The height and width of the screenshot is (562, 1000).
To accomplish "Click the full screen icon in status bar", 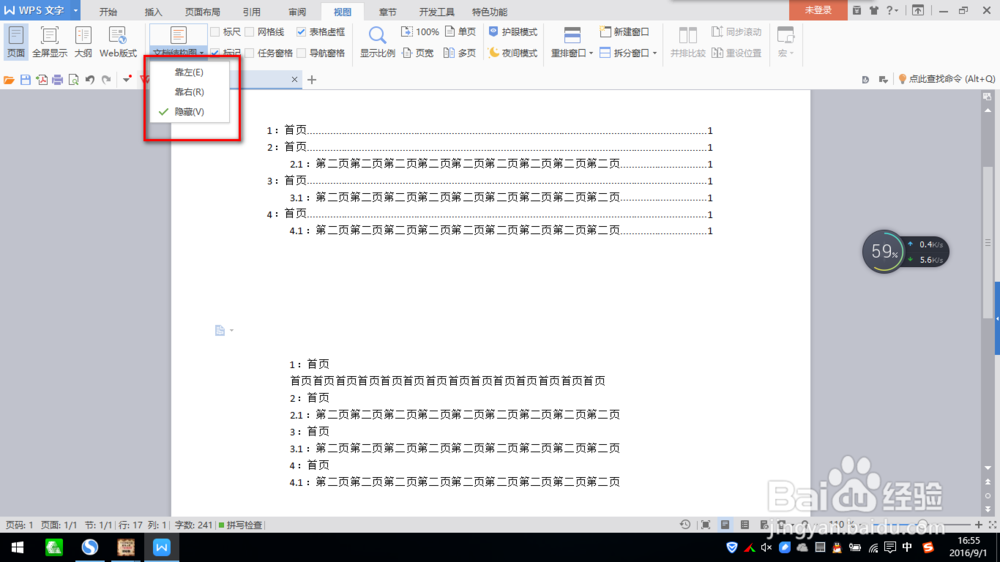I will [x=705, y=525].
